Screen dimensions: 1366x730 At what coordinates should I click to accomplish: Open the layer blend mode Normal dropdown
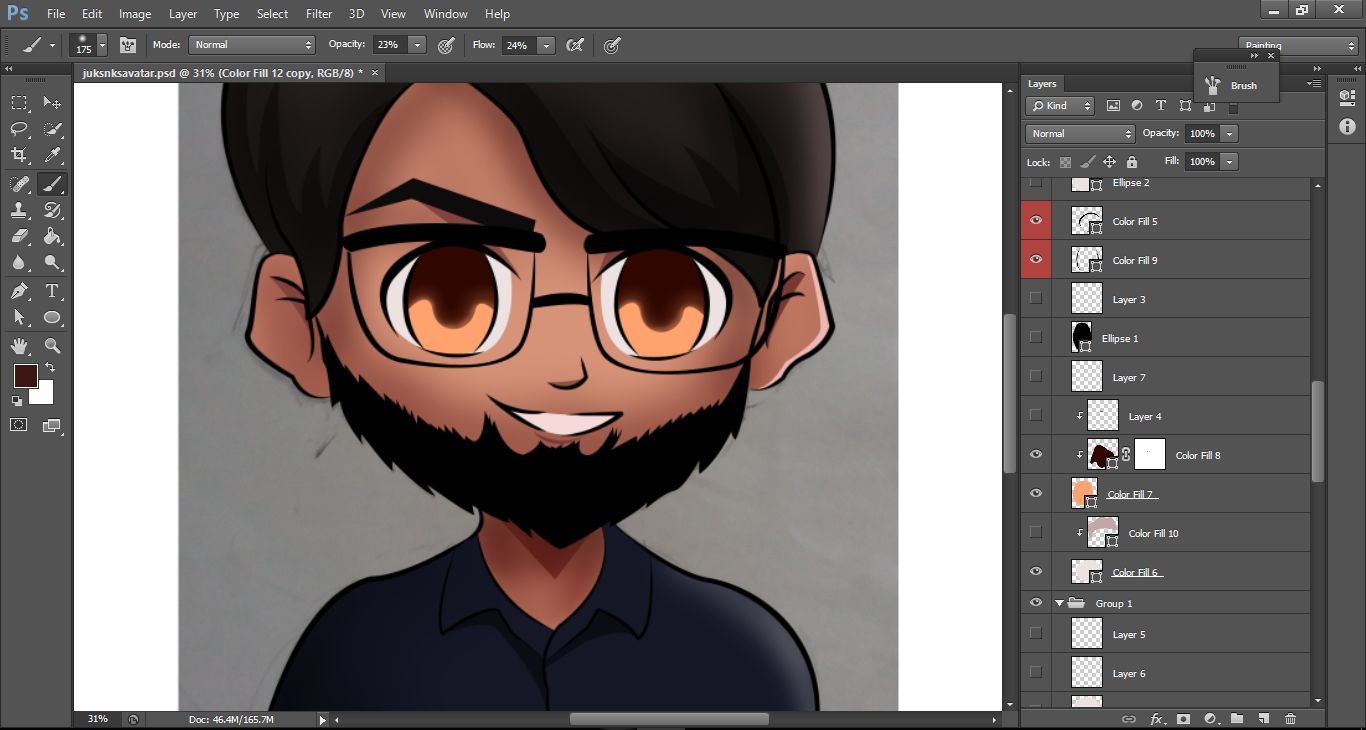click(1079, 134)
